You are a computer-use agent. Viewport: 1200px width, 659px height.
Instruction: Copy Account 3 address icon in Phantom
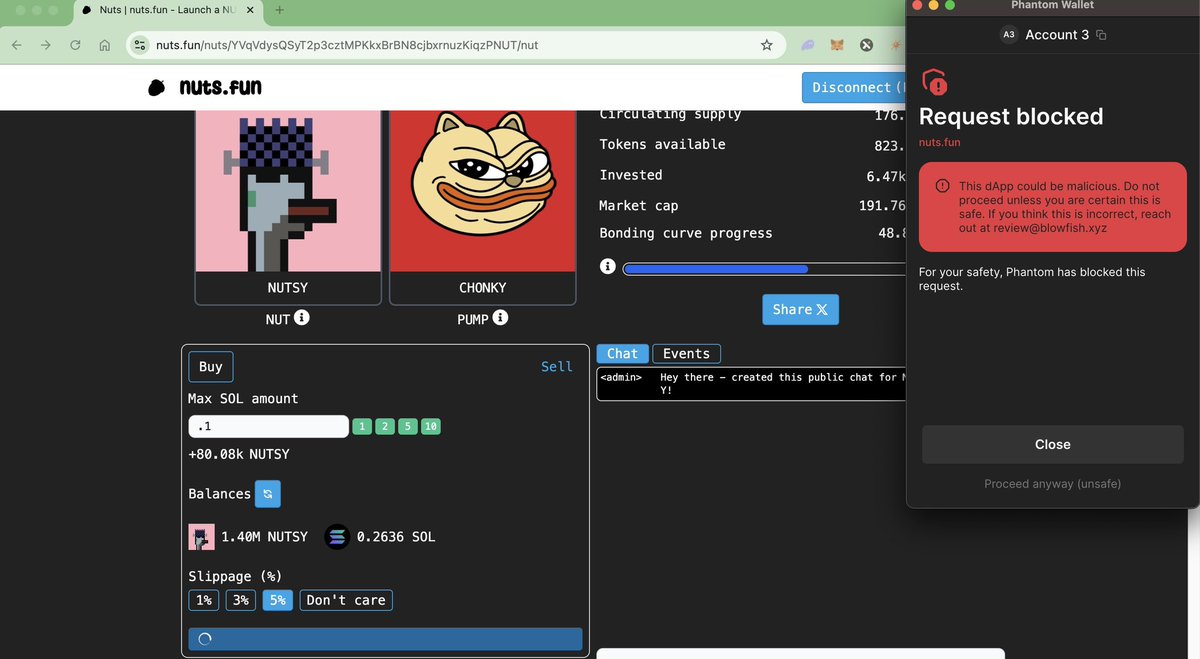pyautogui.click(x=1101, y=35)
